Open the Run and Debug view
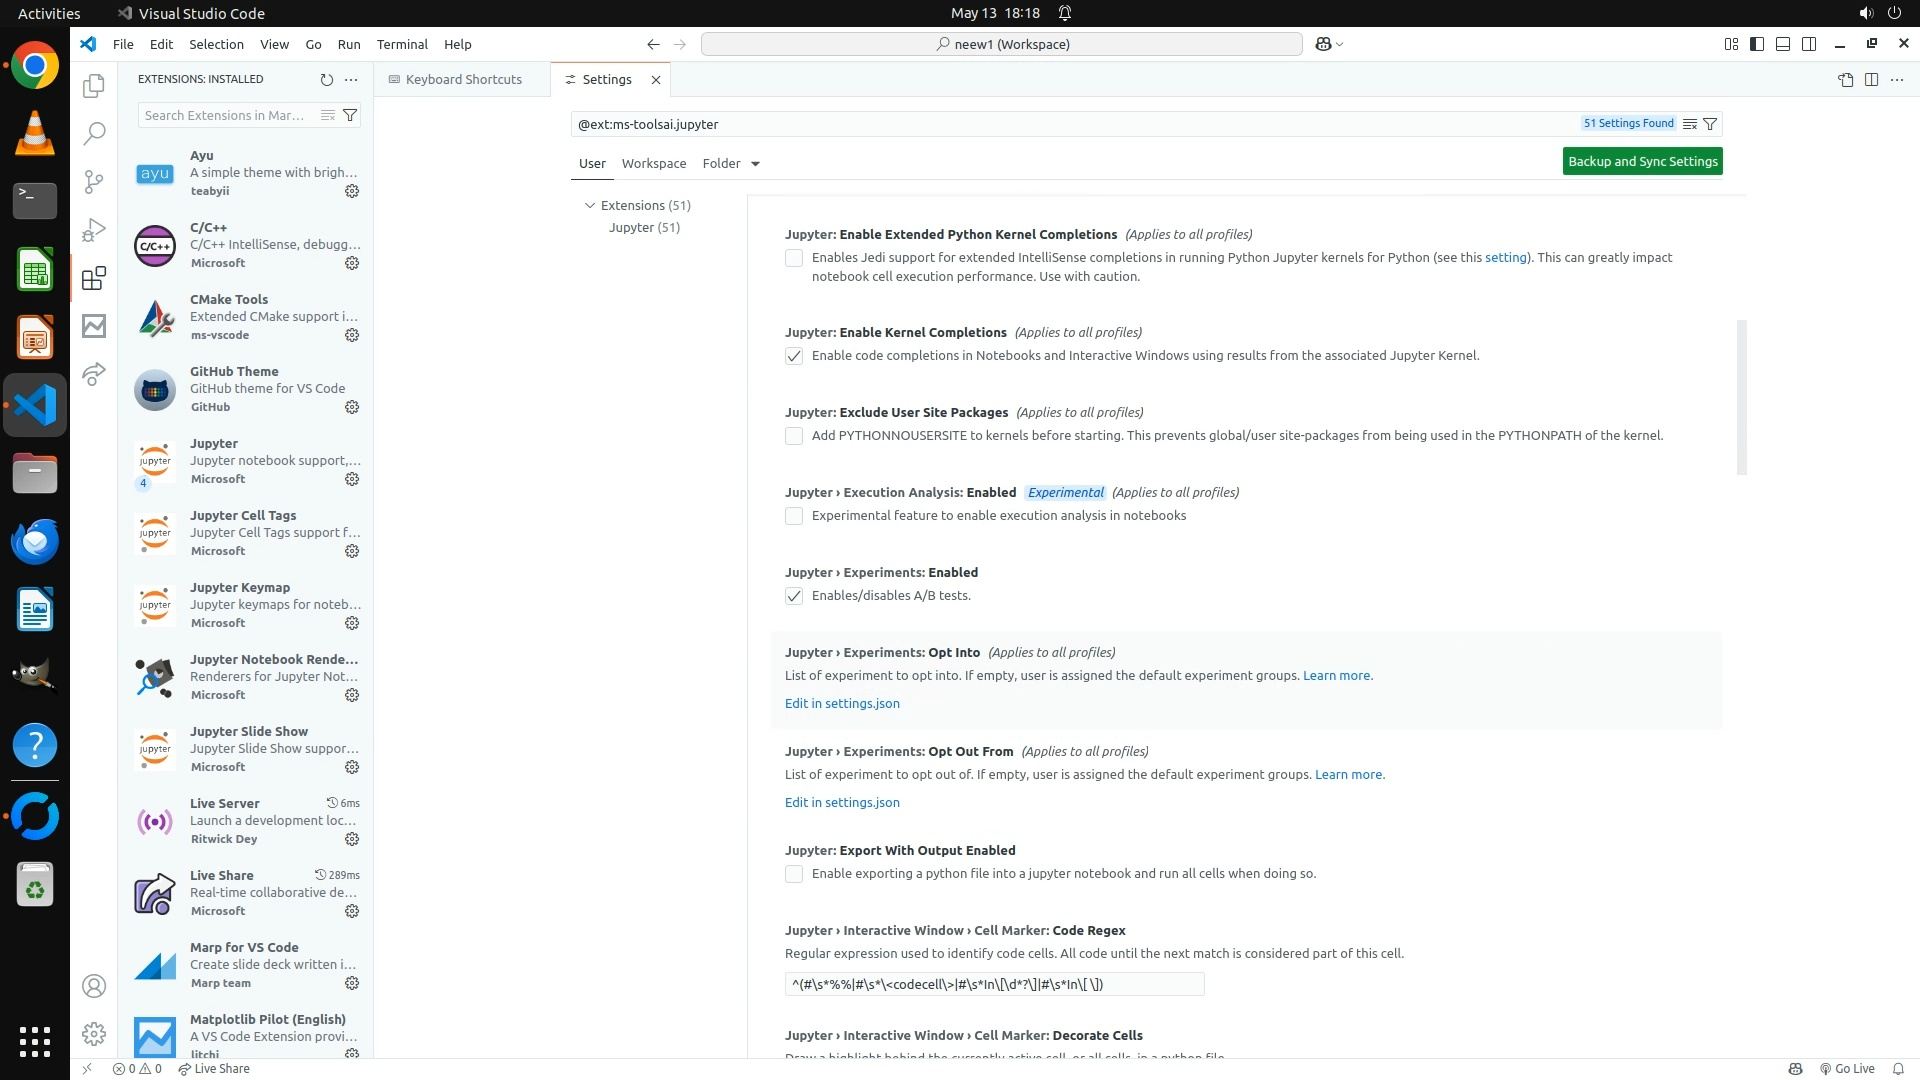The image size is (1920, 1080). tap(94, 230)
